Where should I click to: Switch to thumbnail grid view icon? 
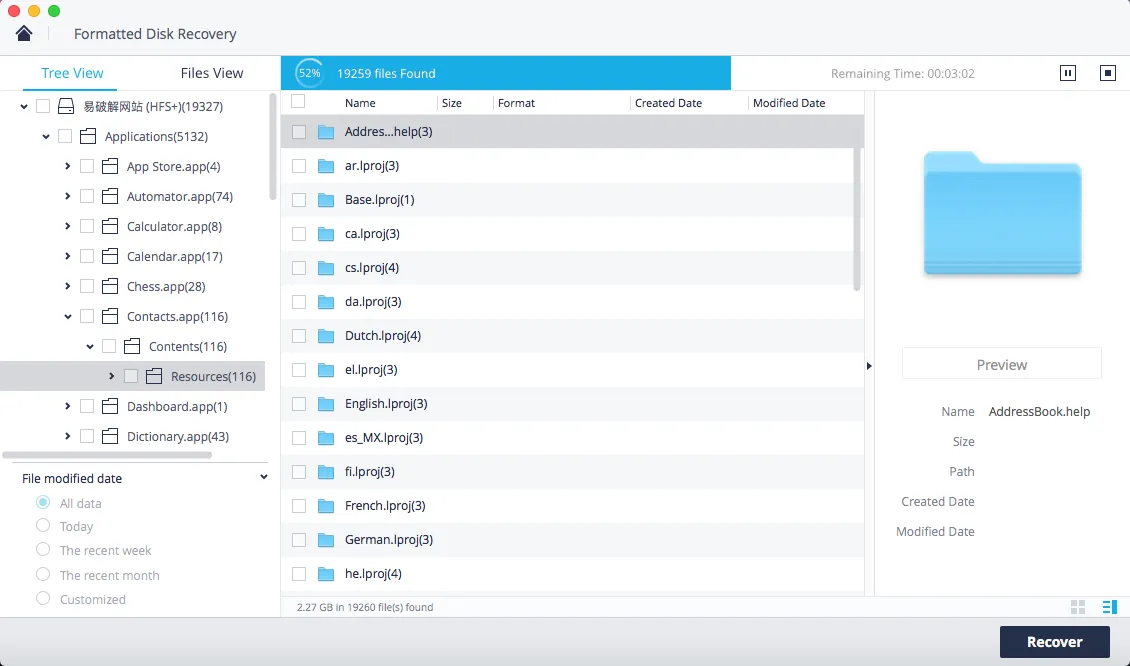pos(1078,607)
